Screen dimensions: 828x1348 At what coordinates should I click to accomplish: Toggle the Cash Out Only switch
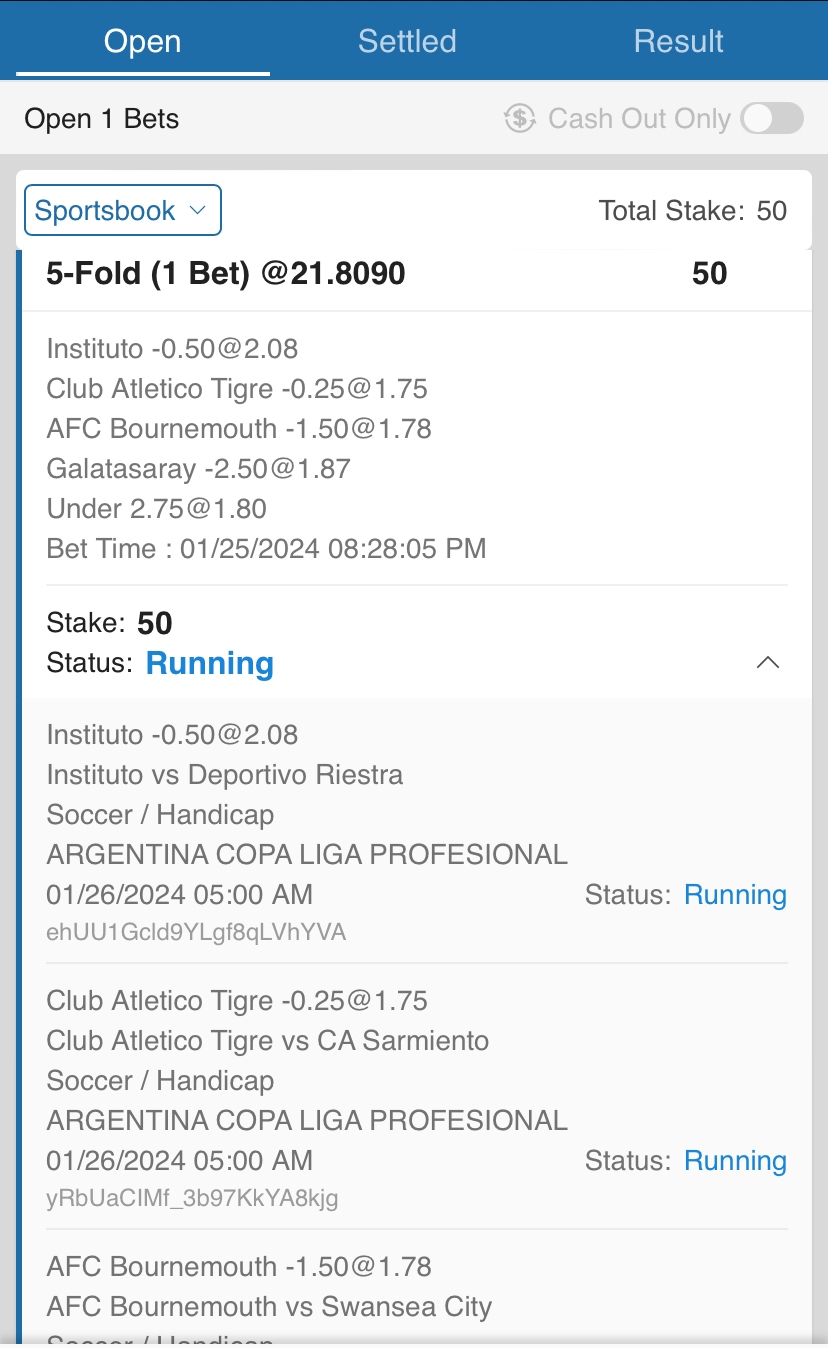772,118
